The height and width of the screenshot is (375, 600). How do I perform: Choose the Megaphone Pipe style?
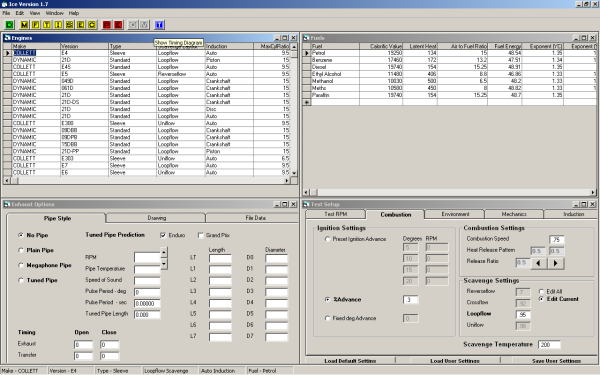[x=21, y=265]
